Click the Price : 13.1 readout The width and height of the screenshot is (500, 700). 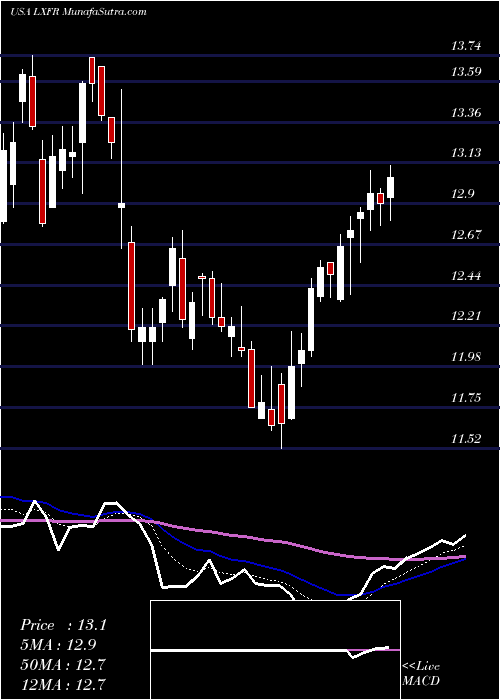[x=63, y=625]
